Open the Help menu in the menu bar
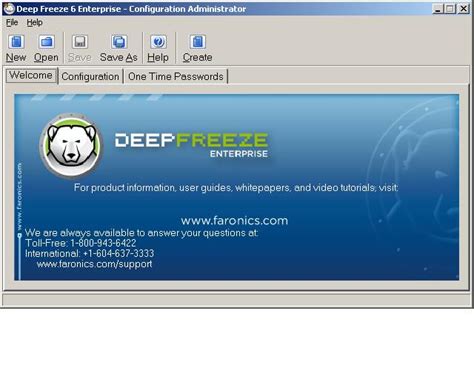The width and height of the screenshot is (474, 379). tap(34, 23)
